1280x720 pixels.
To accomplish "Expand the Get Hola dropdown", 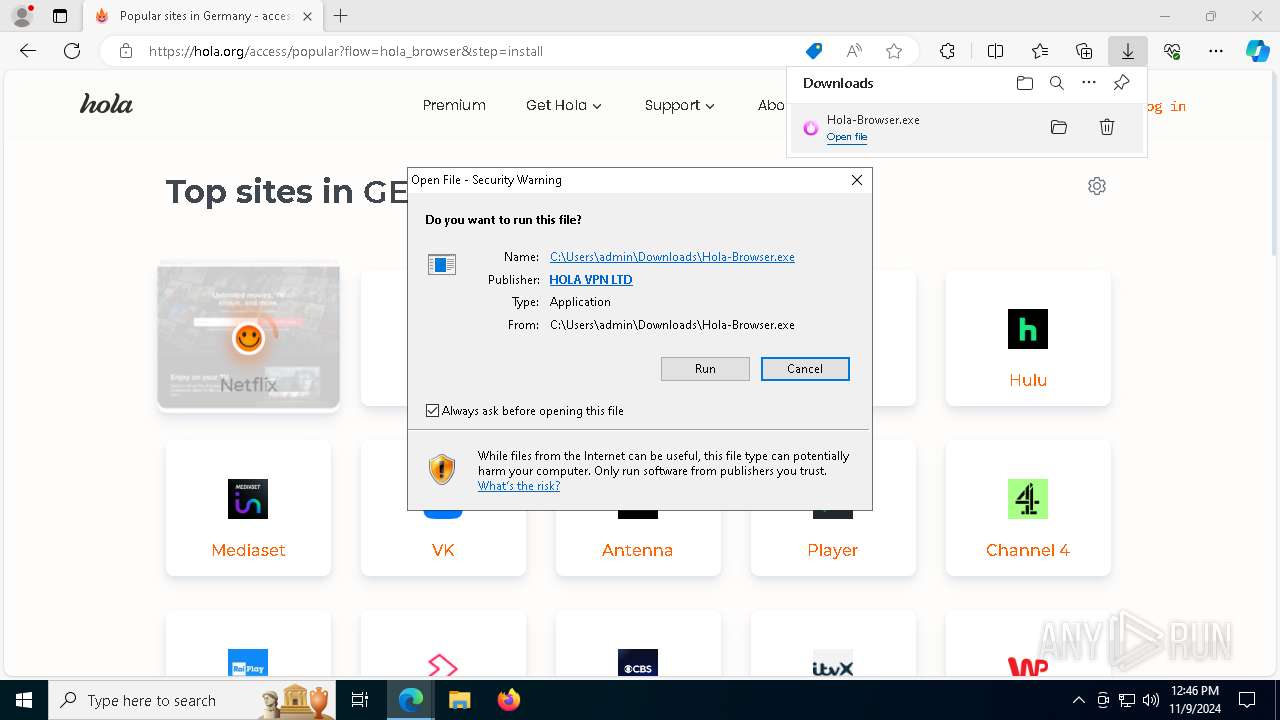I will [x=564, y=105].
